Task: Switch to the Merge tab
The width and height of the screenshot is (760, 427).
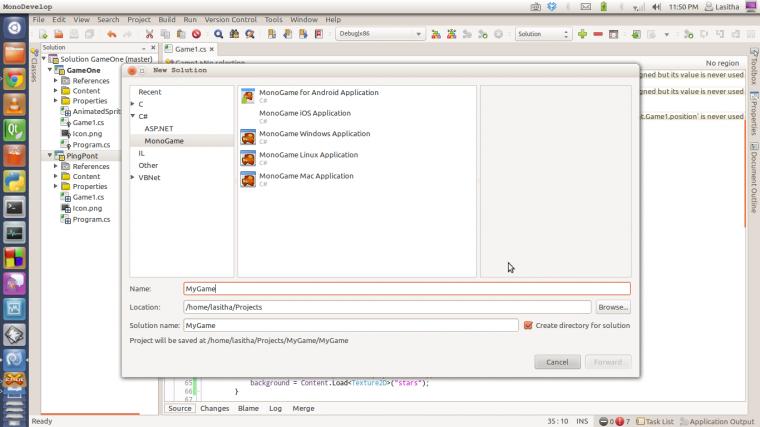Action: click(x=303, y=409)
